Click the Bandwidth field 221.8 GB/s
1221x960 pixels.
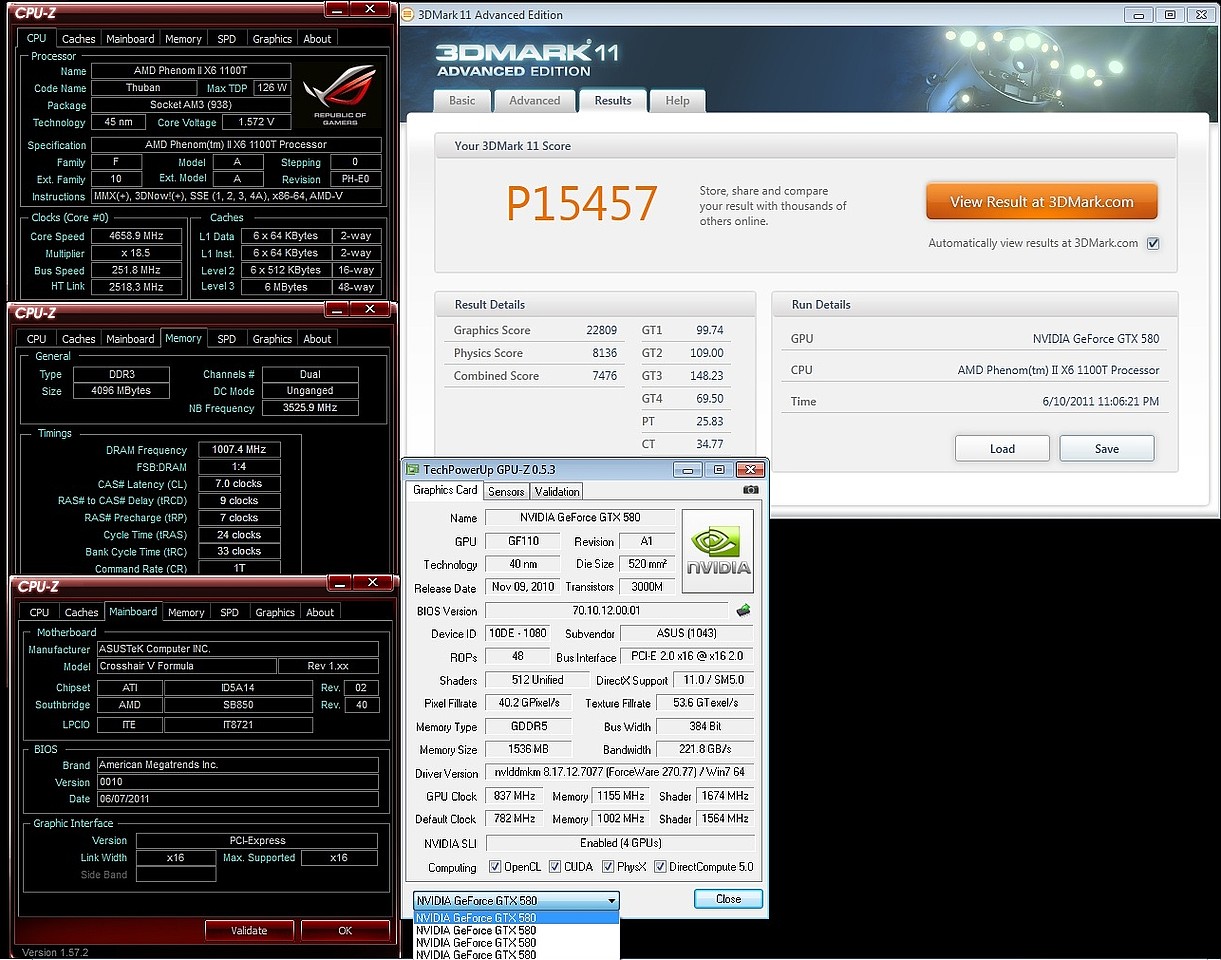[x=706, y=749]
